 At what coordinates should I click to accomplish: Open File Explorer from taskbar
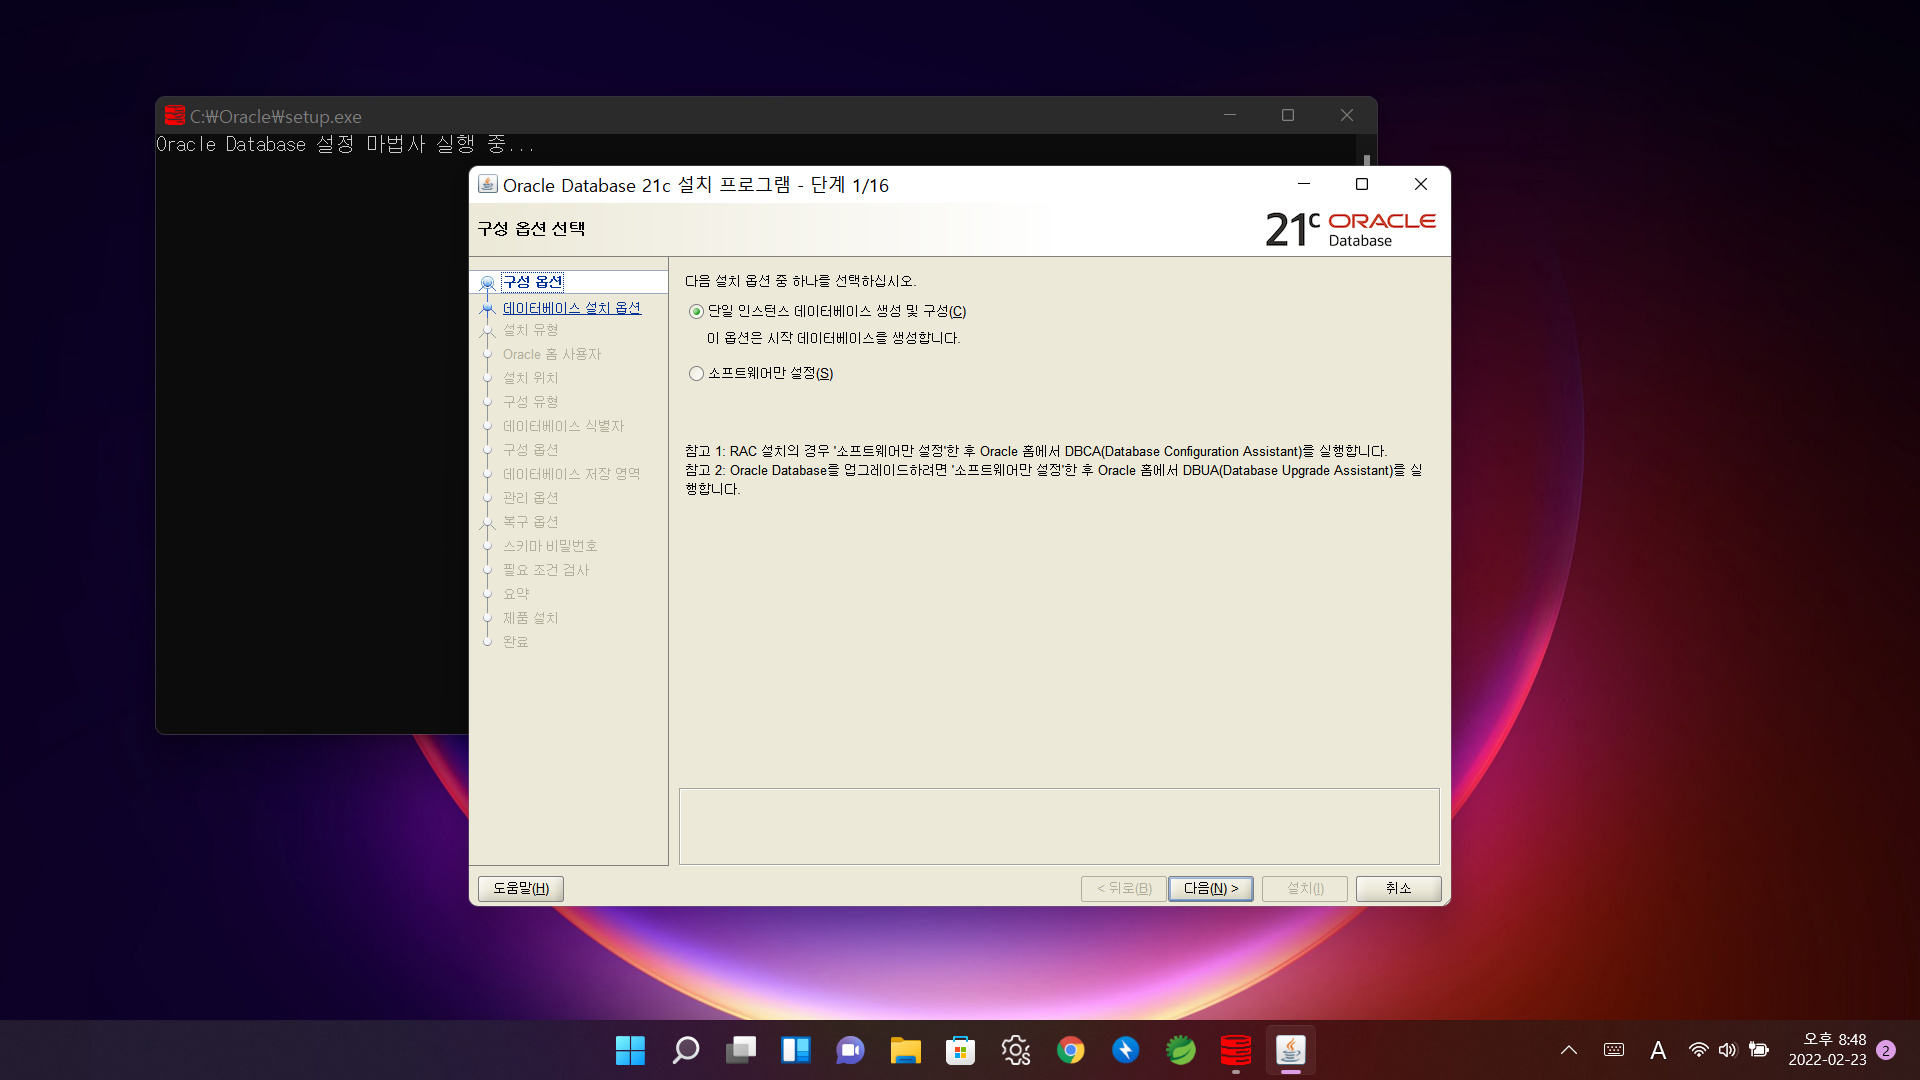pos(905,1050)
